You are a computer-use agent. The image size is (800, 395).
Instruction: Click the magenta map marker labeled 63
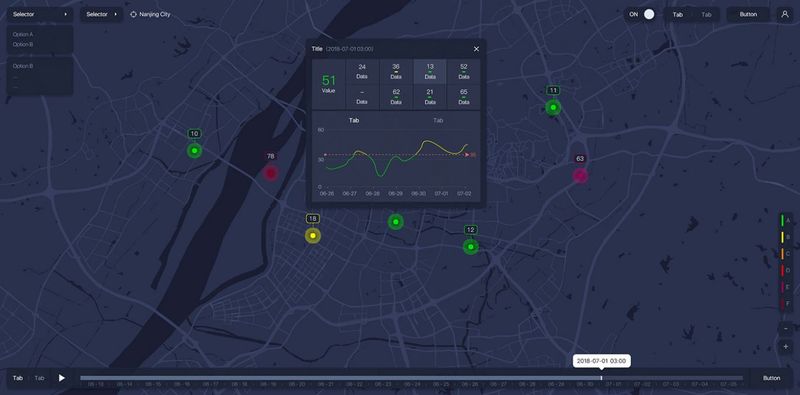580,176
